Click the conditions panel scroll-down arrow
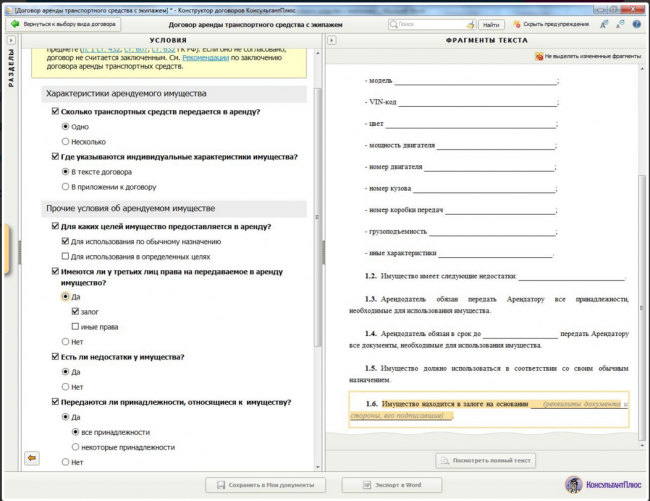This screenshot has height=501, width=650. (318, 467)
